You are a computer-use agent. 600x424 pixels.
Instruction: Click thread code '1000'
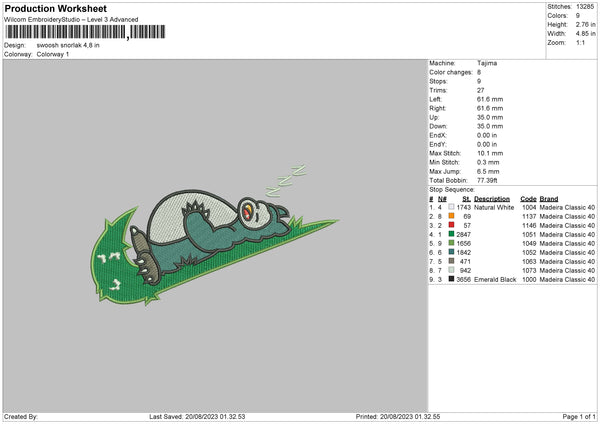[x=529, y=280]
